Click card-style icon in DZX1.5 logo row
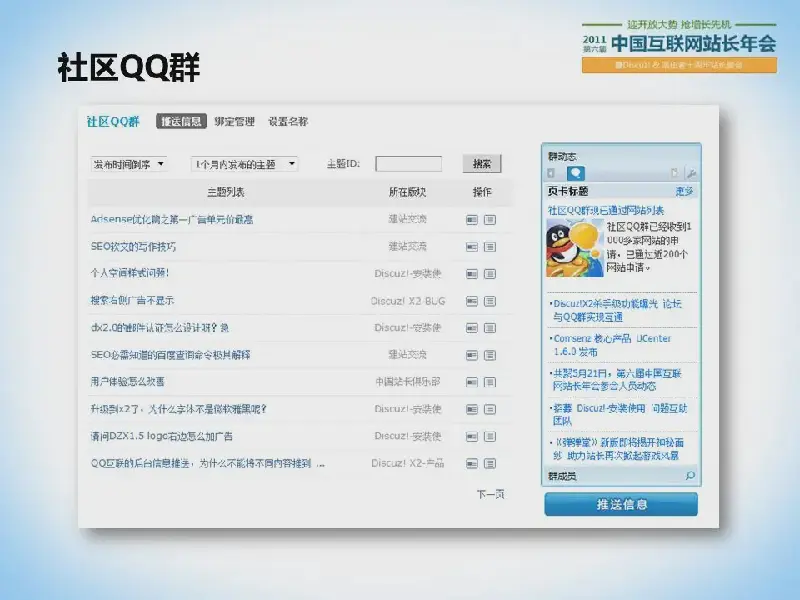This screenshot has width=800, height=600. (472, 436)
